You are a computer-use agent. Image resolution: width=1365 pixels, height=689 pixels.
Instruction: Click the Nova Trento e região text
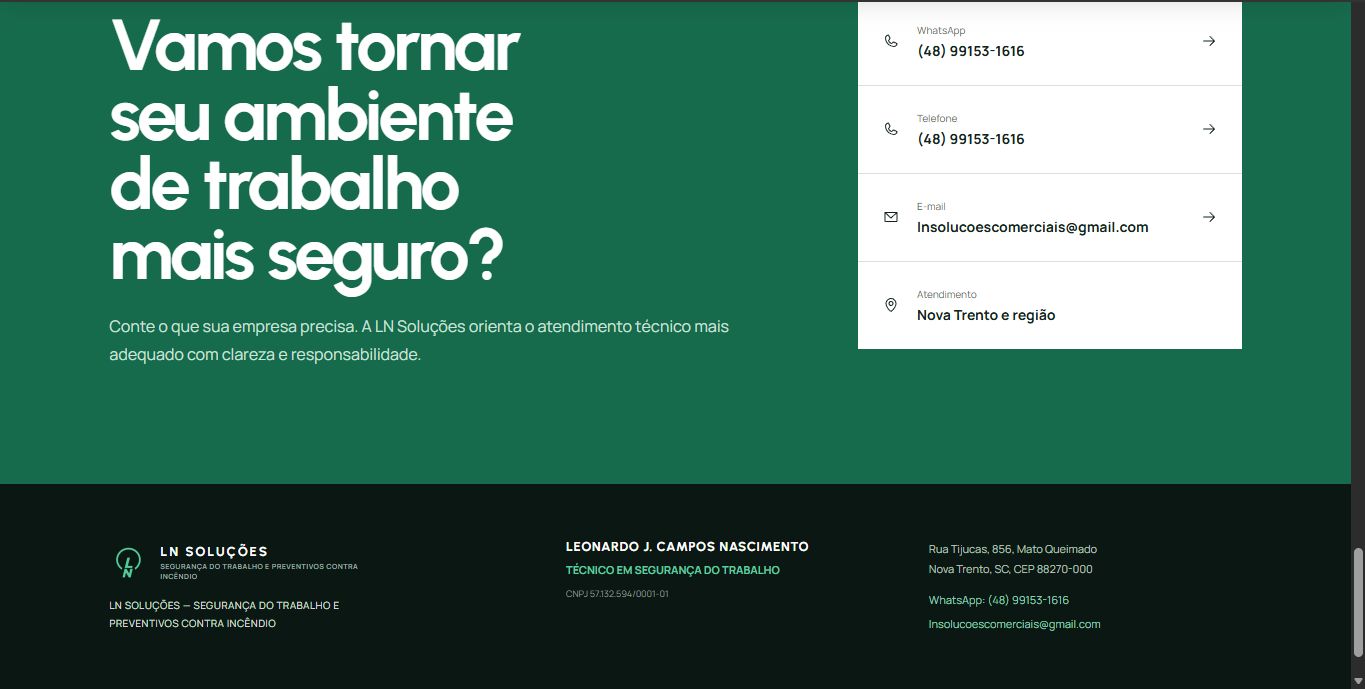(986, 315)
